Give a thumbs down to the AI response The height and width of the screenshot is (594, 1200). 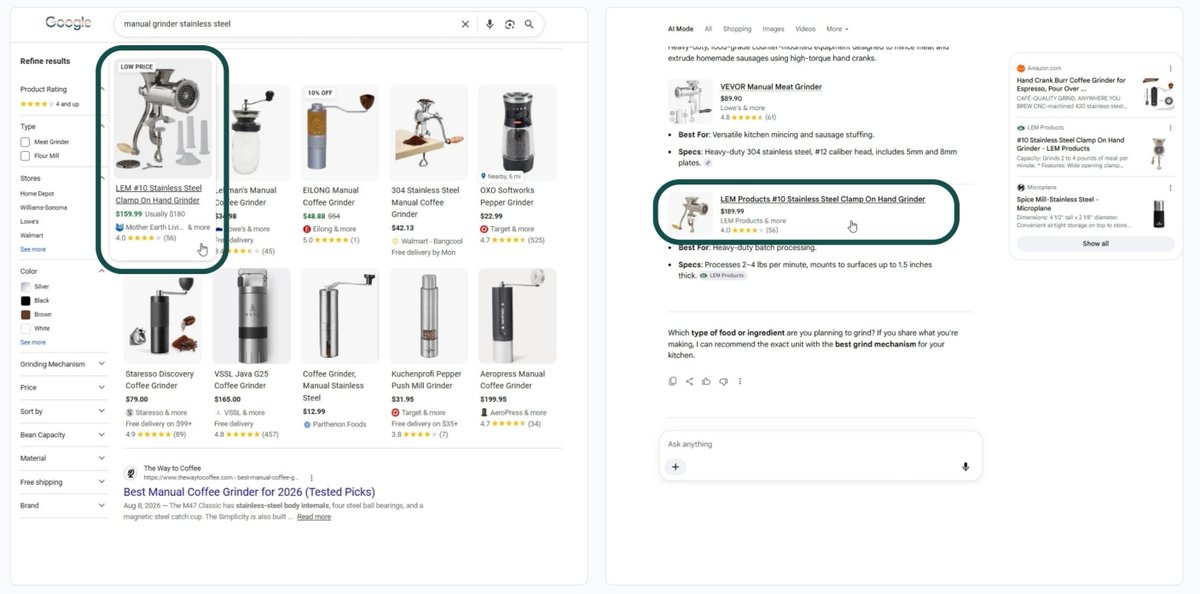(x=722, y=381)
